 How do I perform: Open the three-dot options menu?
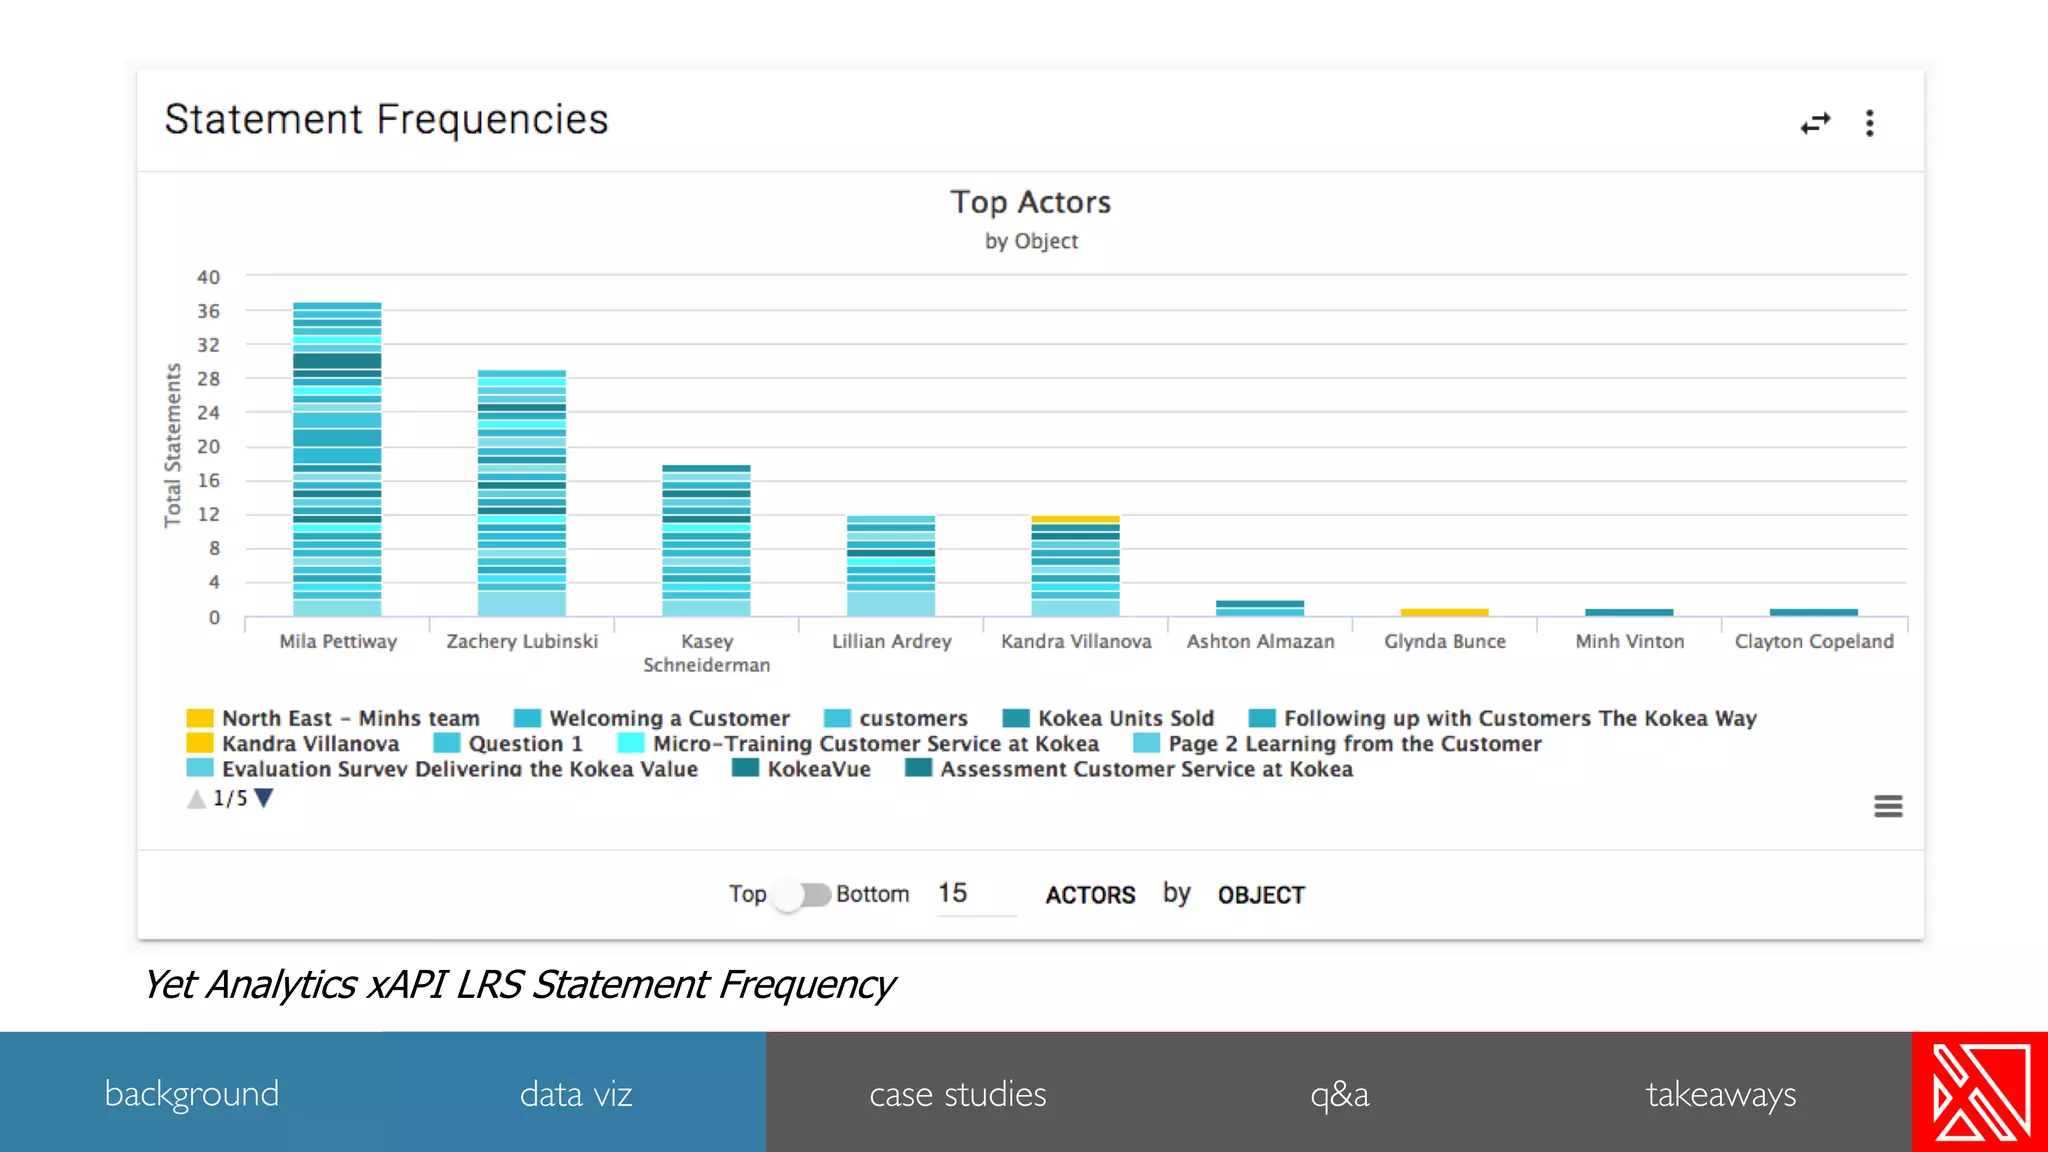pos(1869,123)
